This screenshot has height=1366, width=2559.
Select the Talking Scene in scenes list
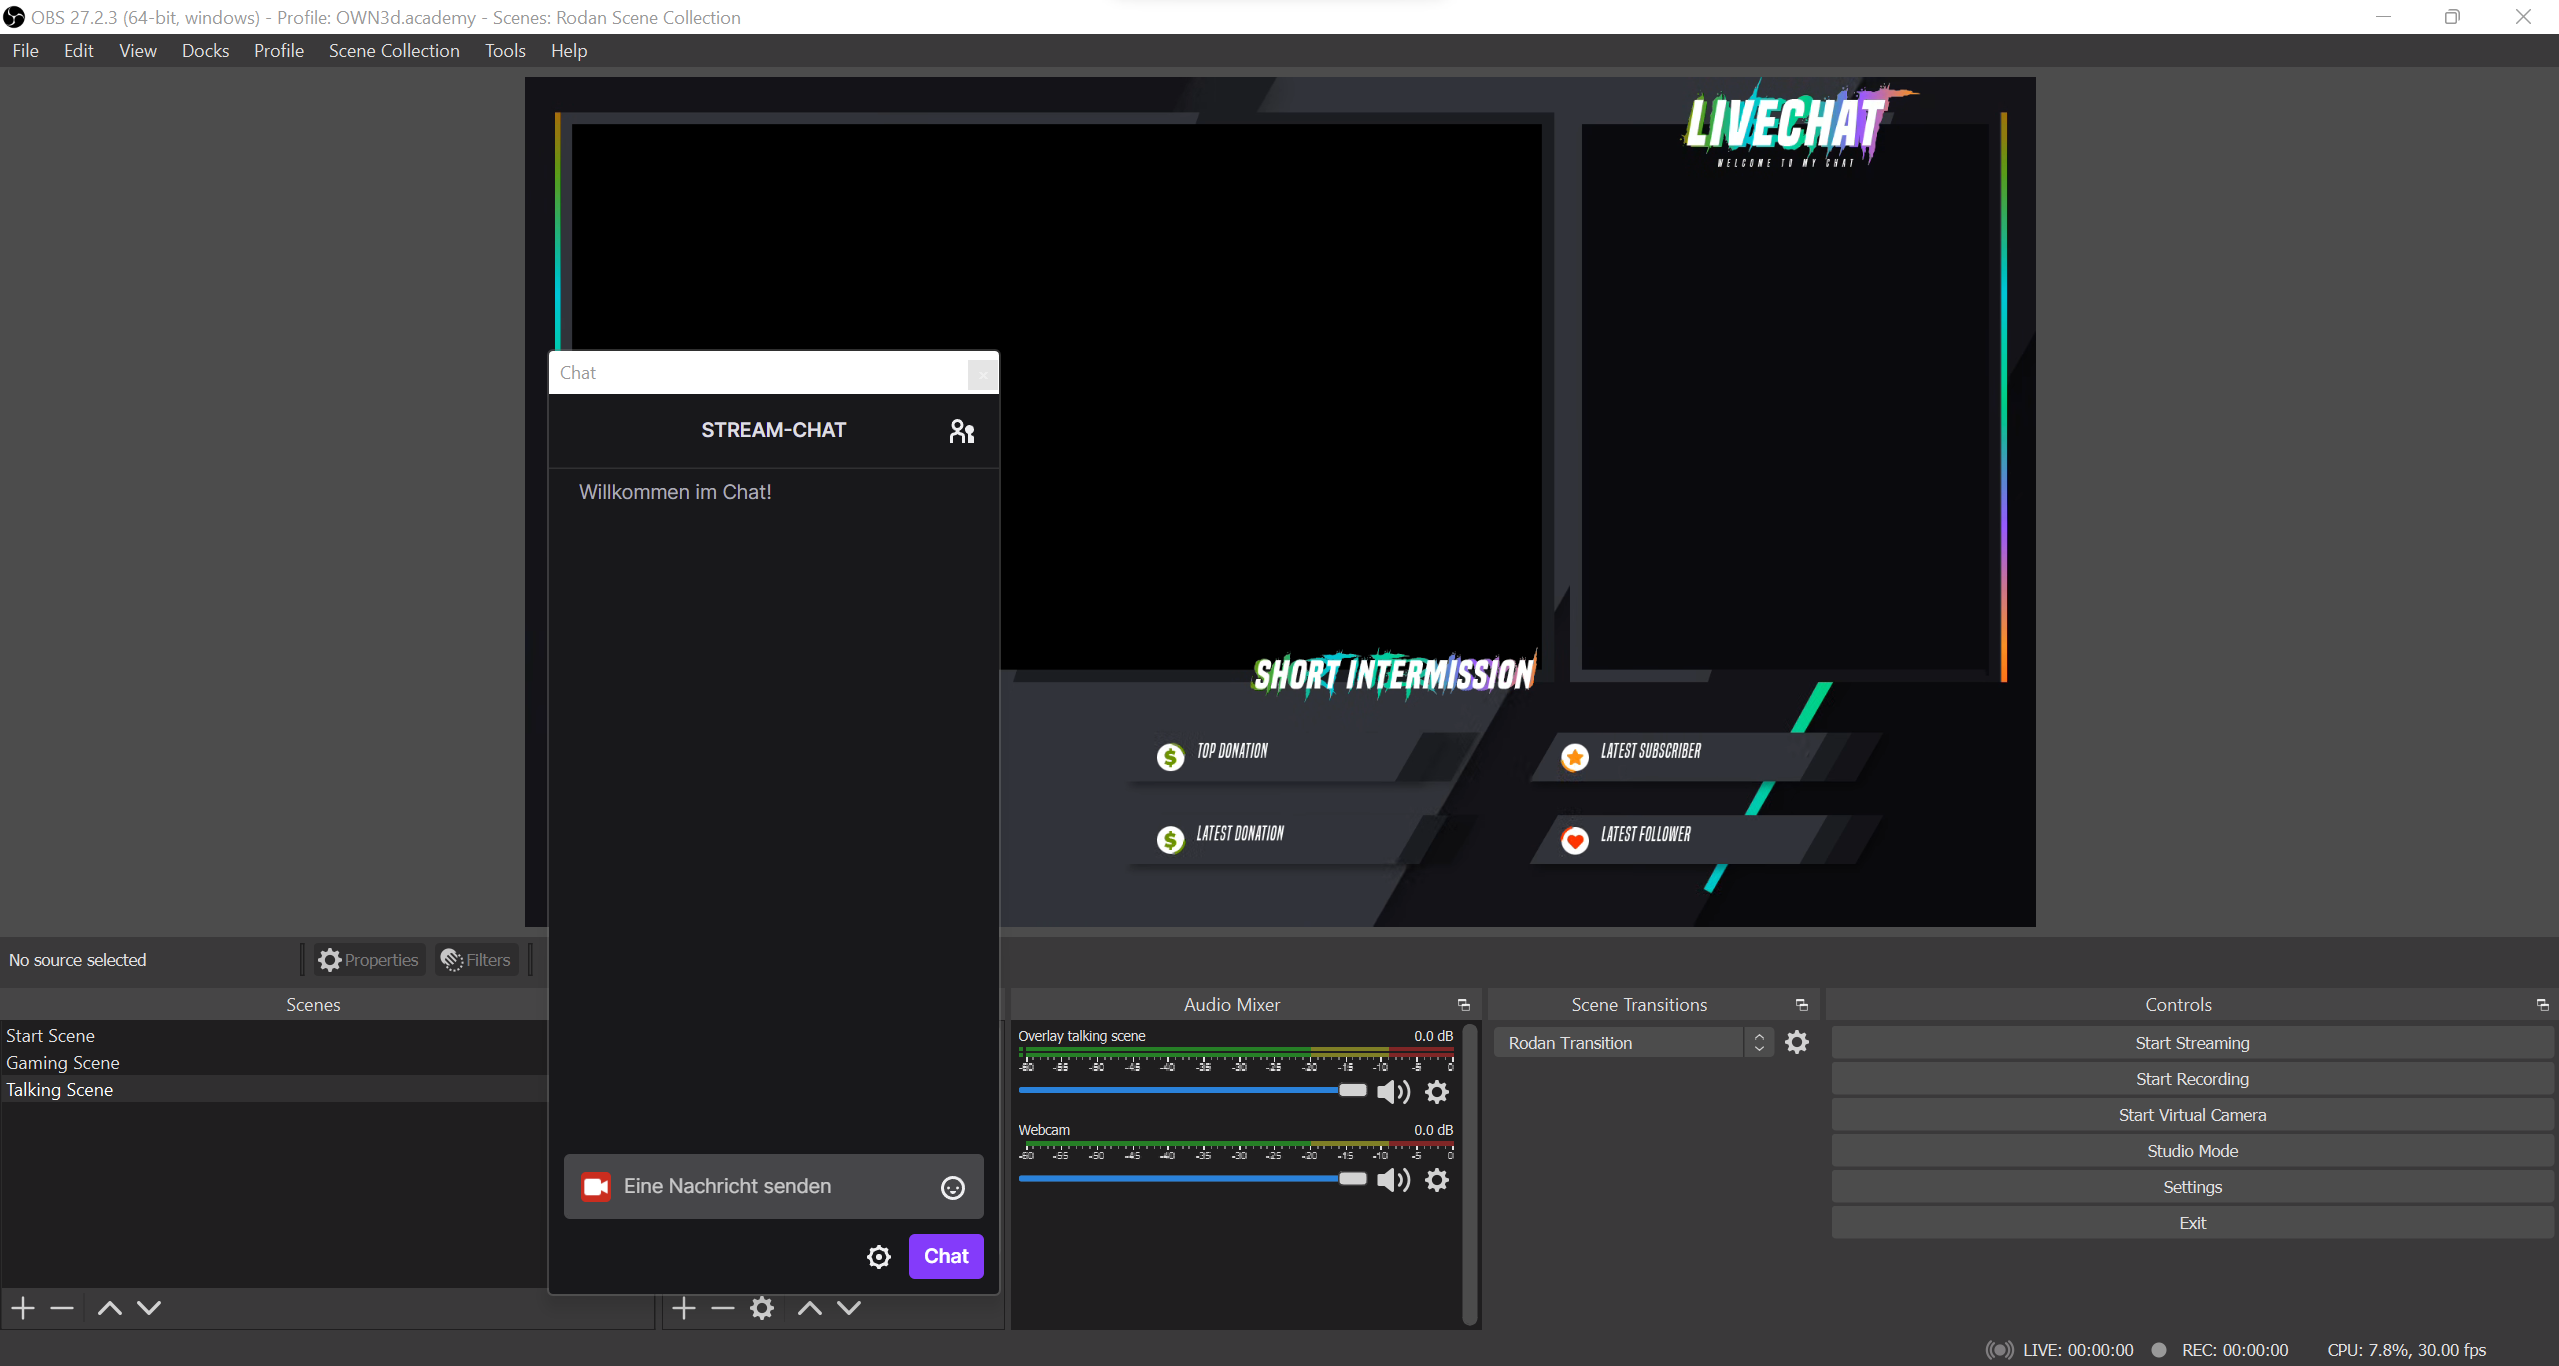(x=59, y=1088)
